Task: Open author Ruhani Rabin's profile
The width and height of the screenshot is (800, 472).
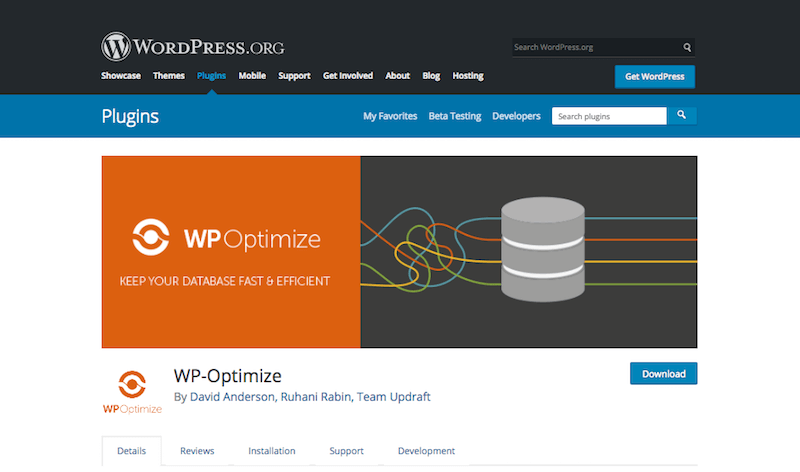Action: (316, 396)
